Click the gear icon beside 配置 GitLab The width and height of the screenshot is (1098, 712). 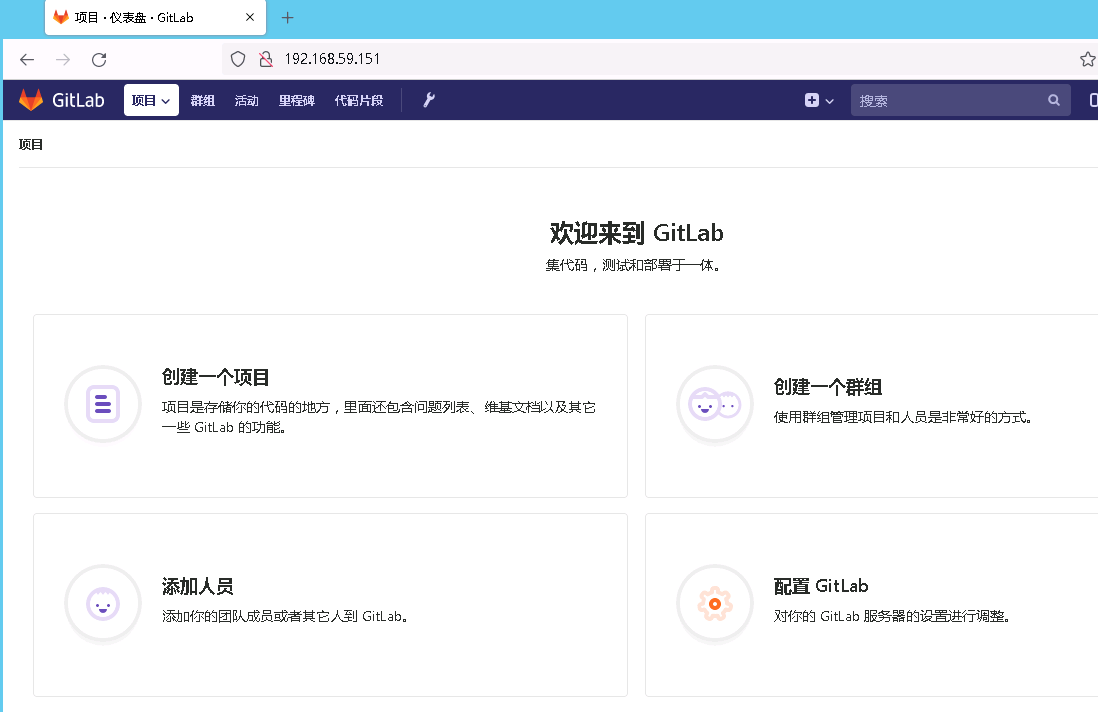pos(715,603)
